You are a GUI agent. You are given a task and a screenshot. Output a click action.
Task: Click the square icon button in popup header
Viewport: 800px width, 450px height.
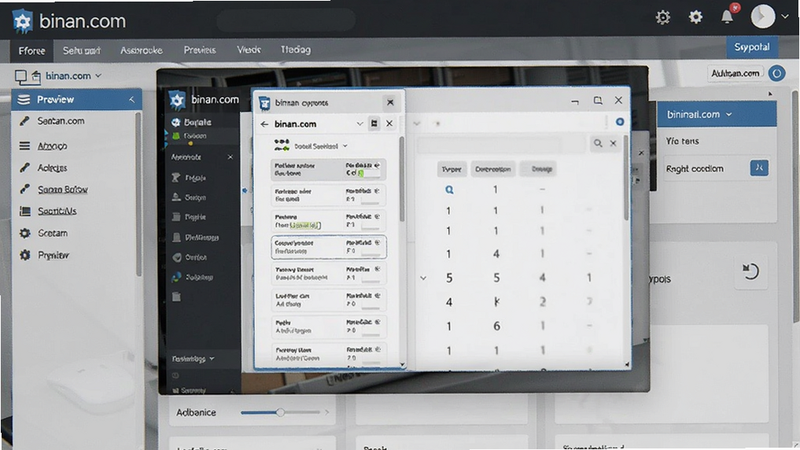click(374, 123)
